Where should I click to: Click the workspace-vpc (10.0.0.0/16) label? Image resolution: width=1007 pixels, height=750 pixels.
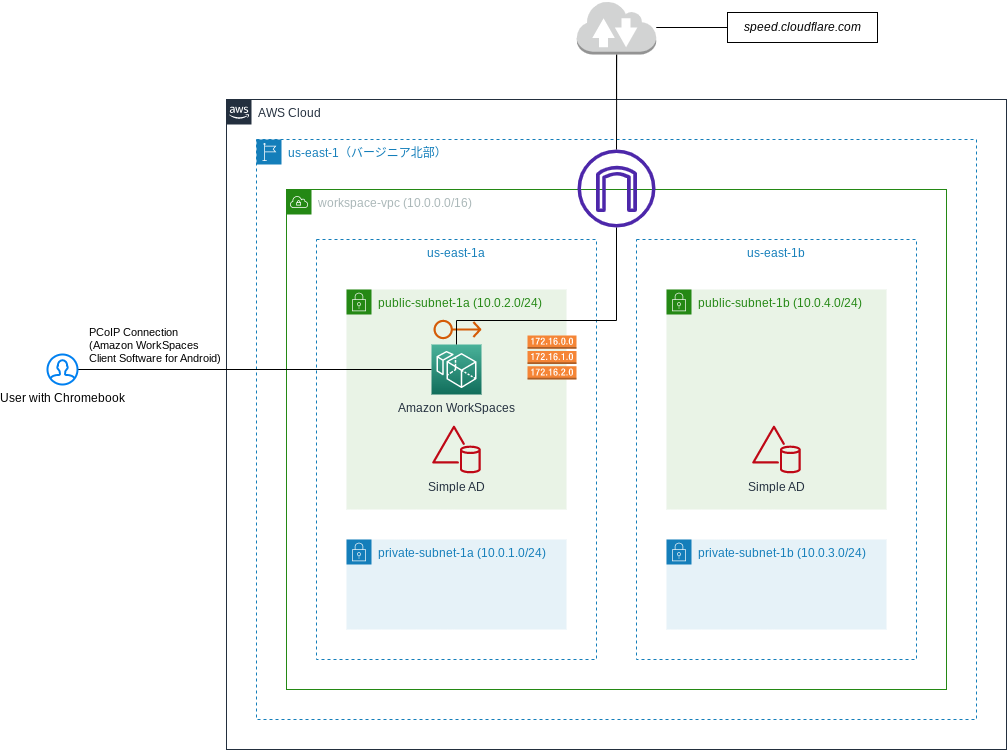pyautogui.click(x=395, y=203)
